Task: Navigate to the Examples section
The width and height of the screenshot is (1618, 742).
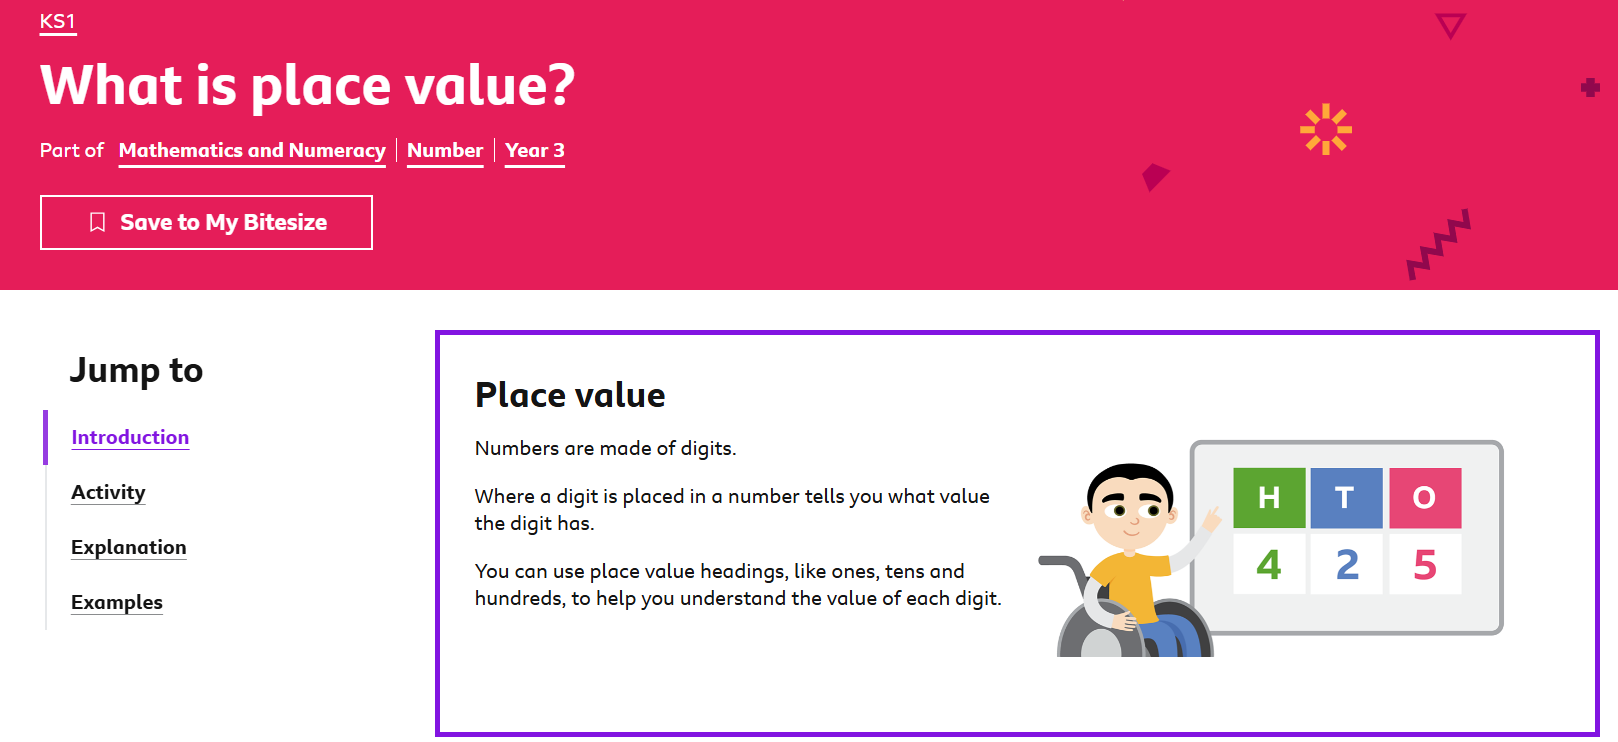Action: click(117, 602)
